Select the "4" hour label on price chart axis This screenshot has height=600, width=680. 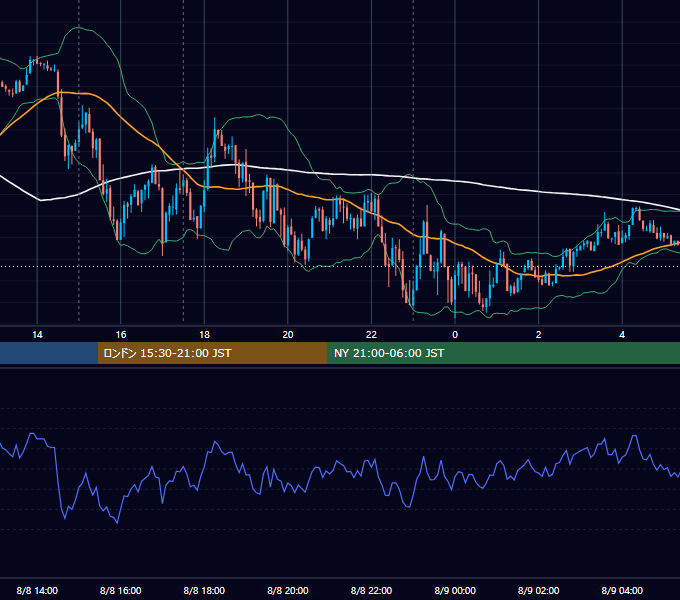point(622,335)
